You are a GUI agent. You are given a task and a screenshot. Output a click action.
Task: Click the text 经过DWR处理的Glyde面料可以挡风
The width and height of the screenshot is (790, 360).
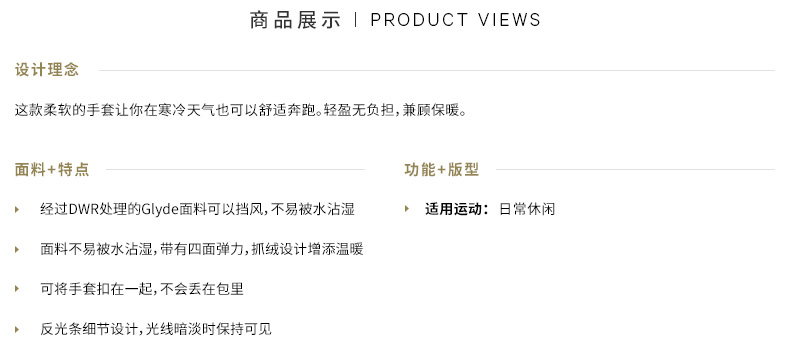[153, 209]
